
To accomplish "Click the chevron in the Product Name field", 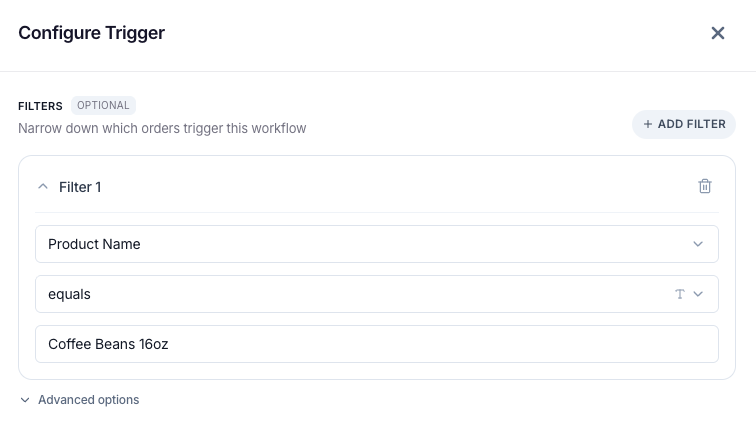I will tap(698, 244).
